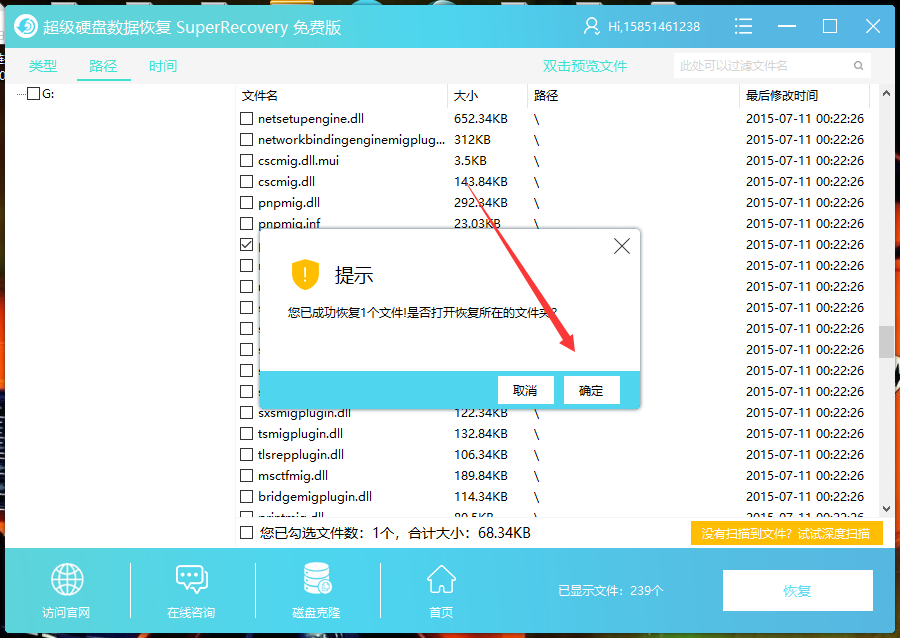The width and height of the screenshot is (900, 638).
Task: Check the tlsrepplugin.dll checkbox
Action: click(246, 455)
